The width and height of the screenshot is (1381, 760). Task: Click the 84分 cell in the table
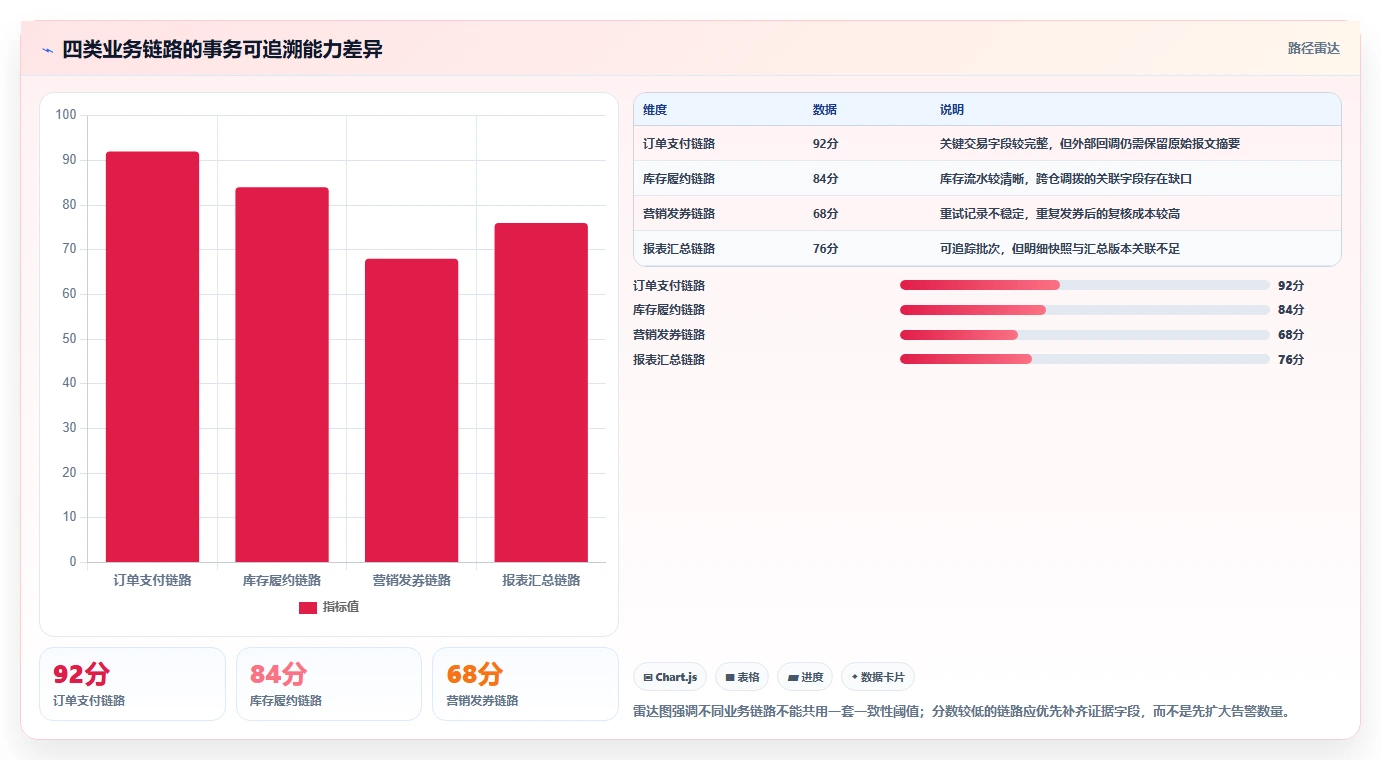click(826, 179)
